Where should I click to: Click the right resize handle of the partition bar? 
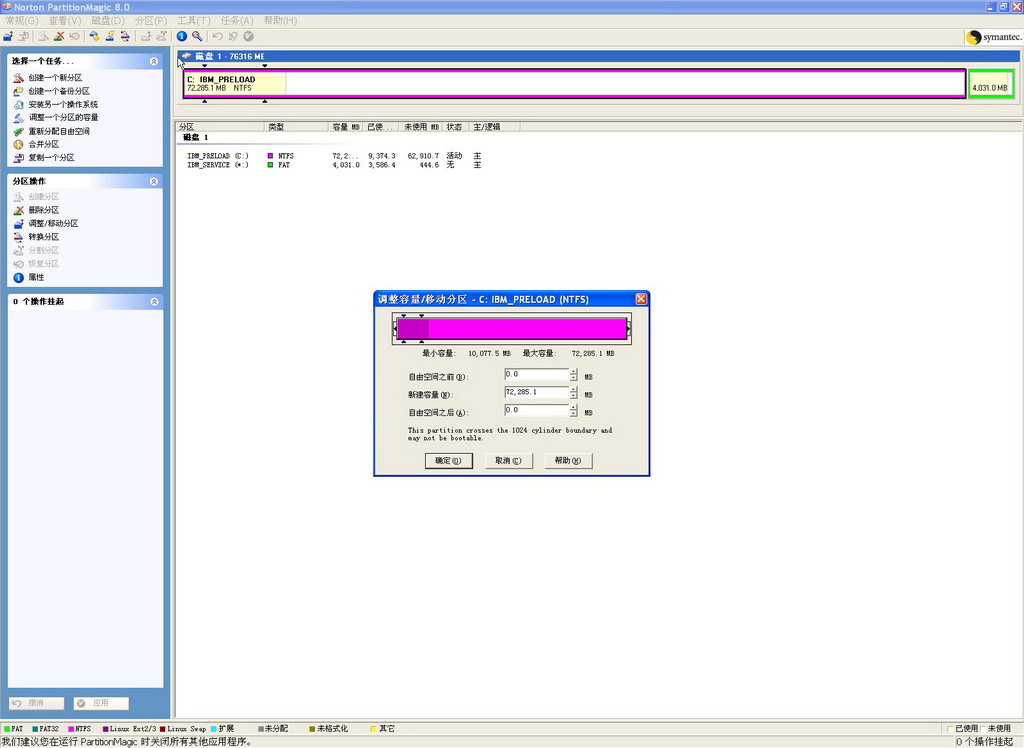click(628, 329)
